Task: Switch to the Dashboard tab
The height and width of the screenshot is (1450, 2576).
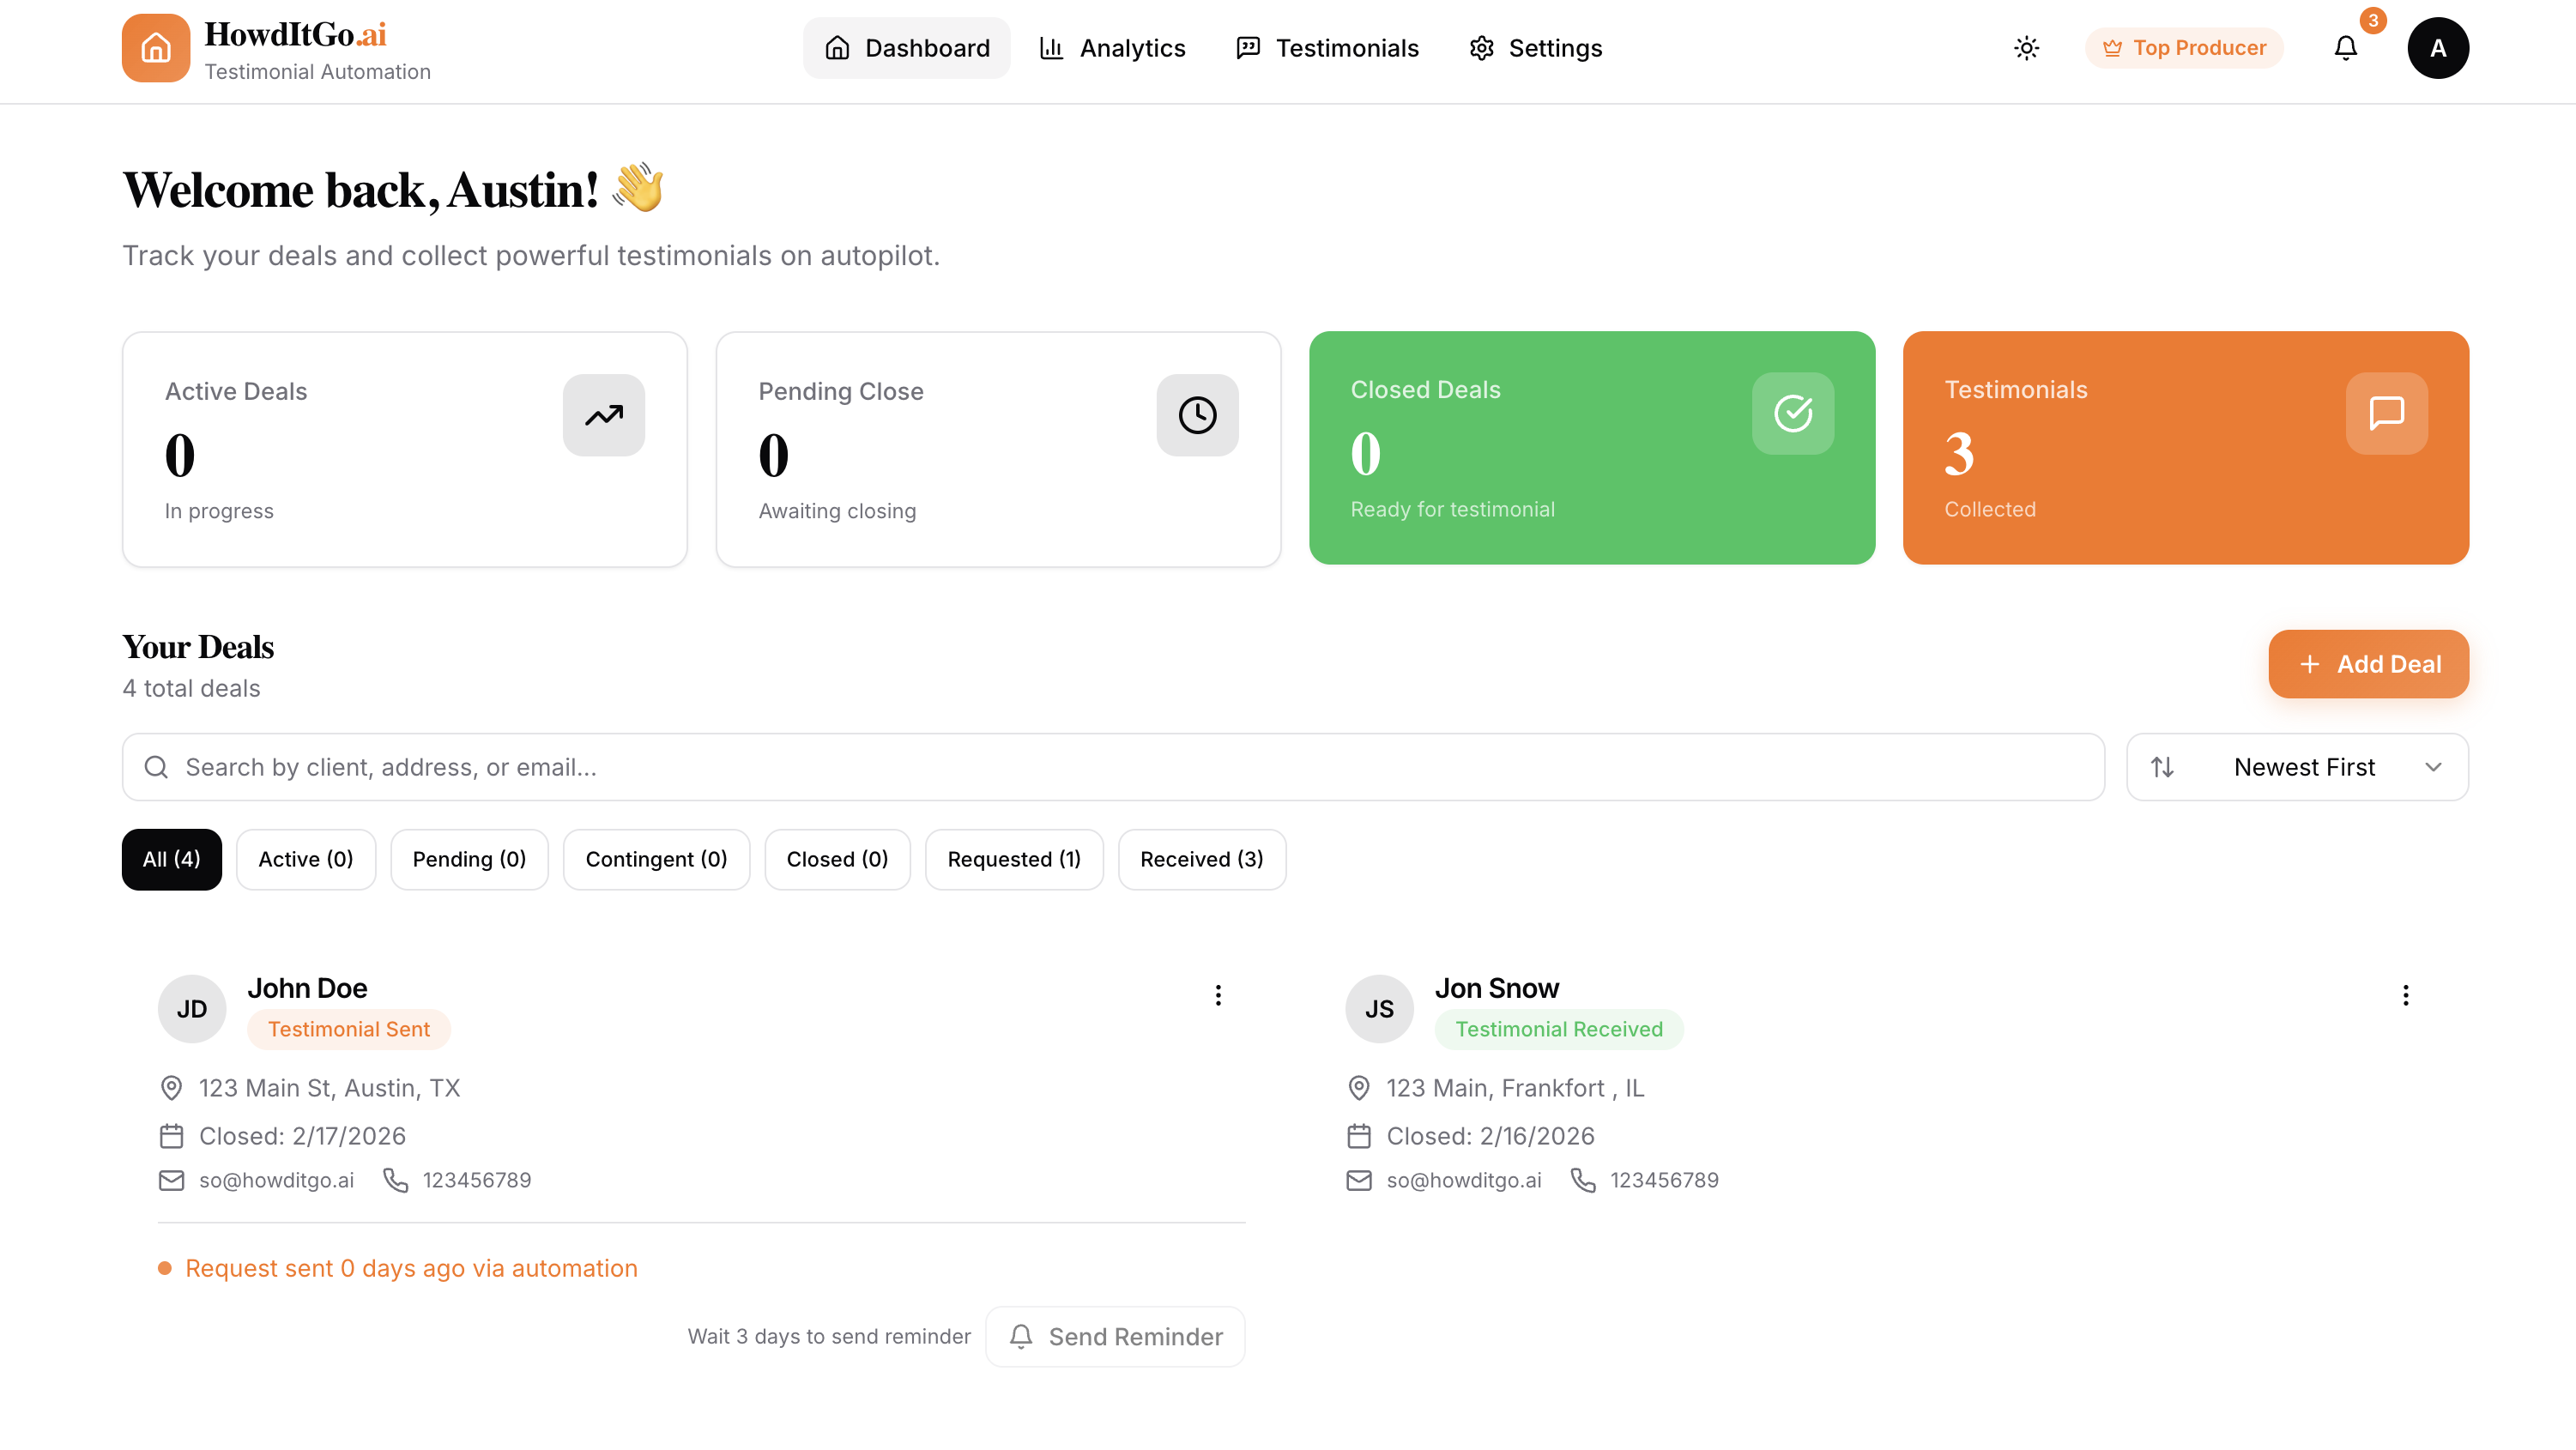Action: pyautogui.click(x=906, y=47)
